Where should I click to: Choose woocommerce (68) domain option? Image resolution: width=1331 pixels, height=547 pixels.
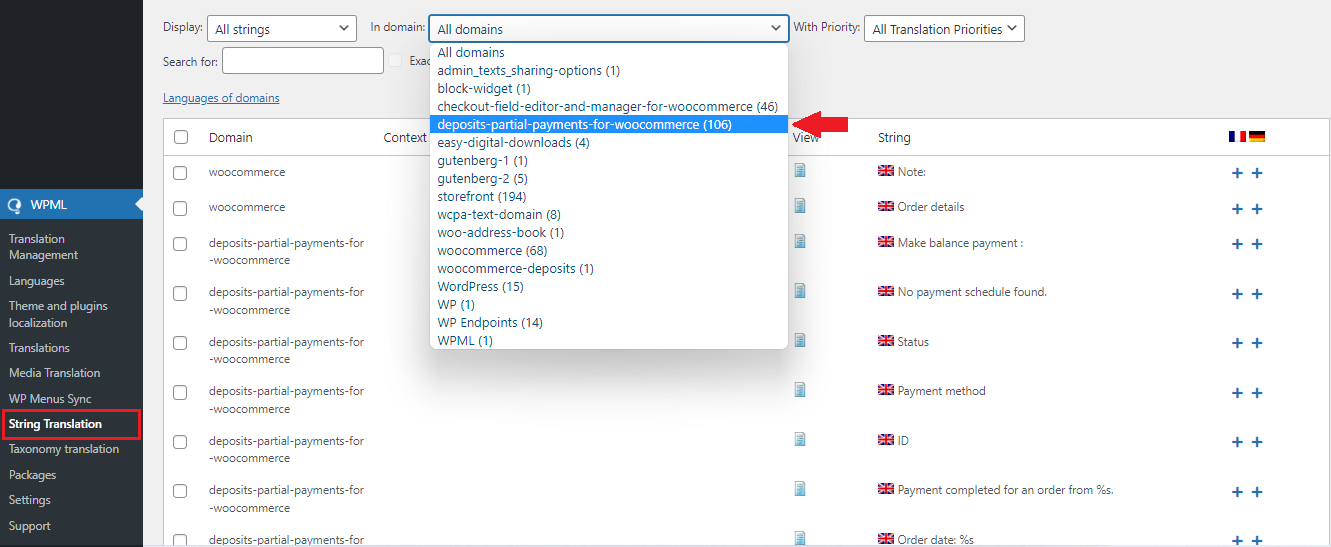click(609, 251)
